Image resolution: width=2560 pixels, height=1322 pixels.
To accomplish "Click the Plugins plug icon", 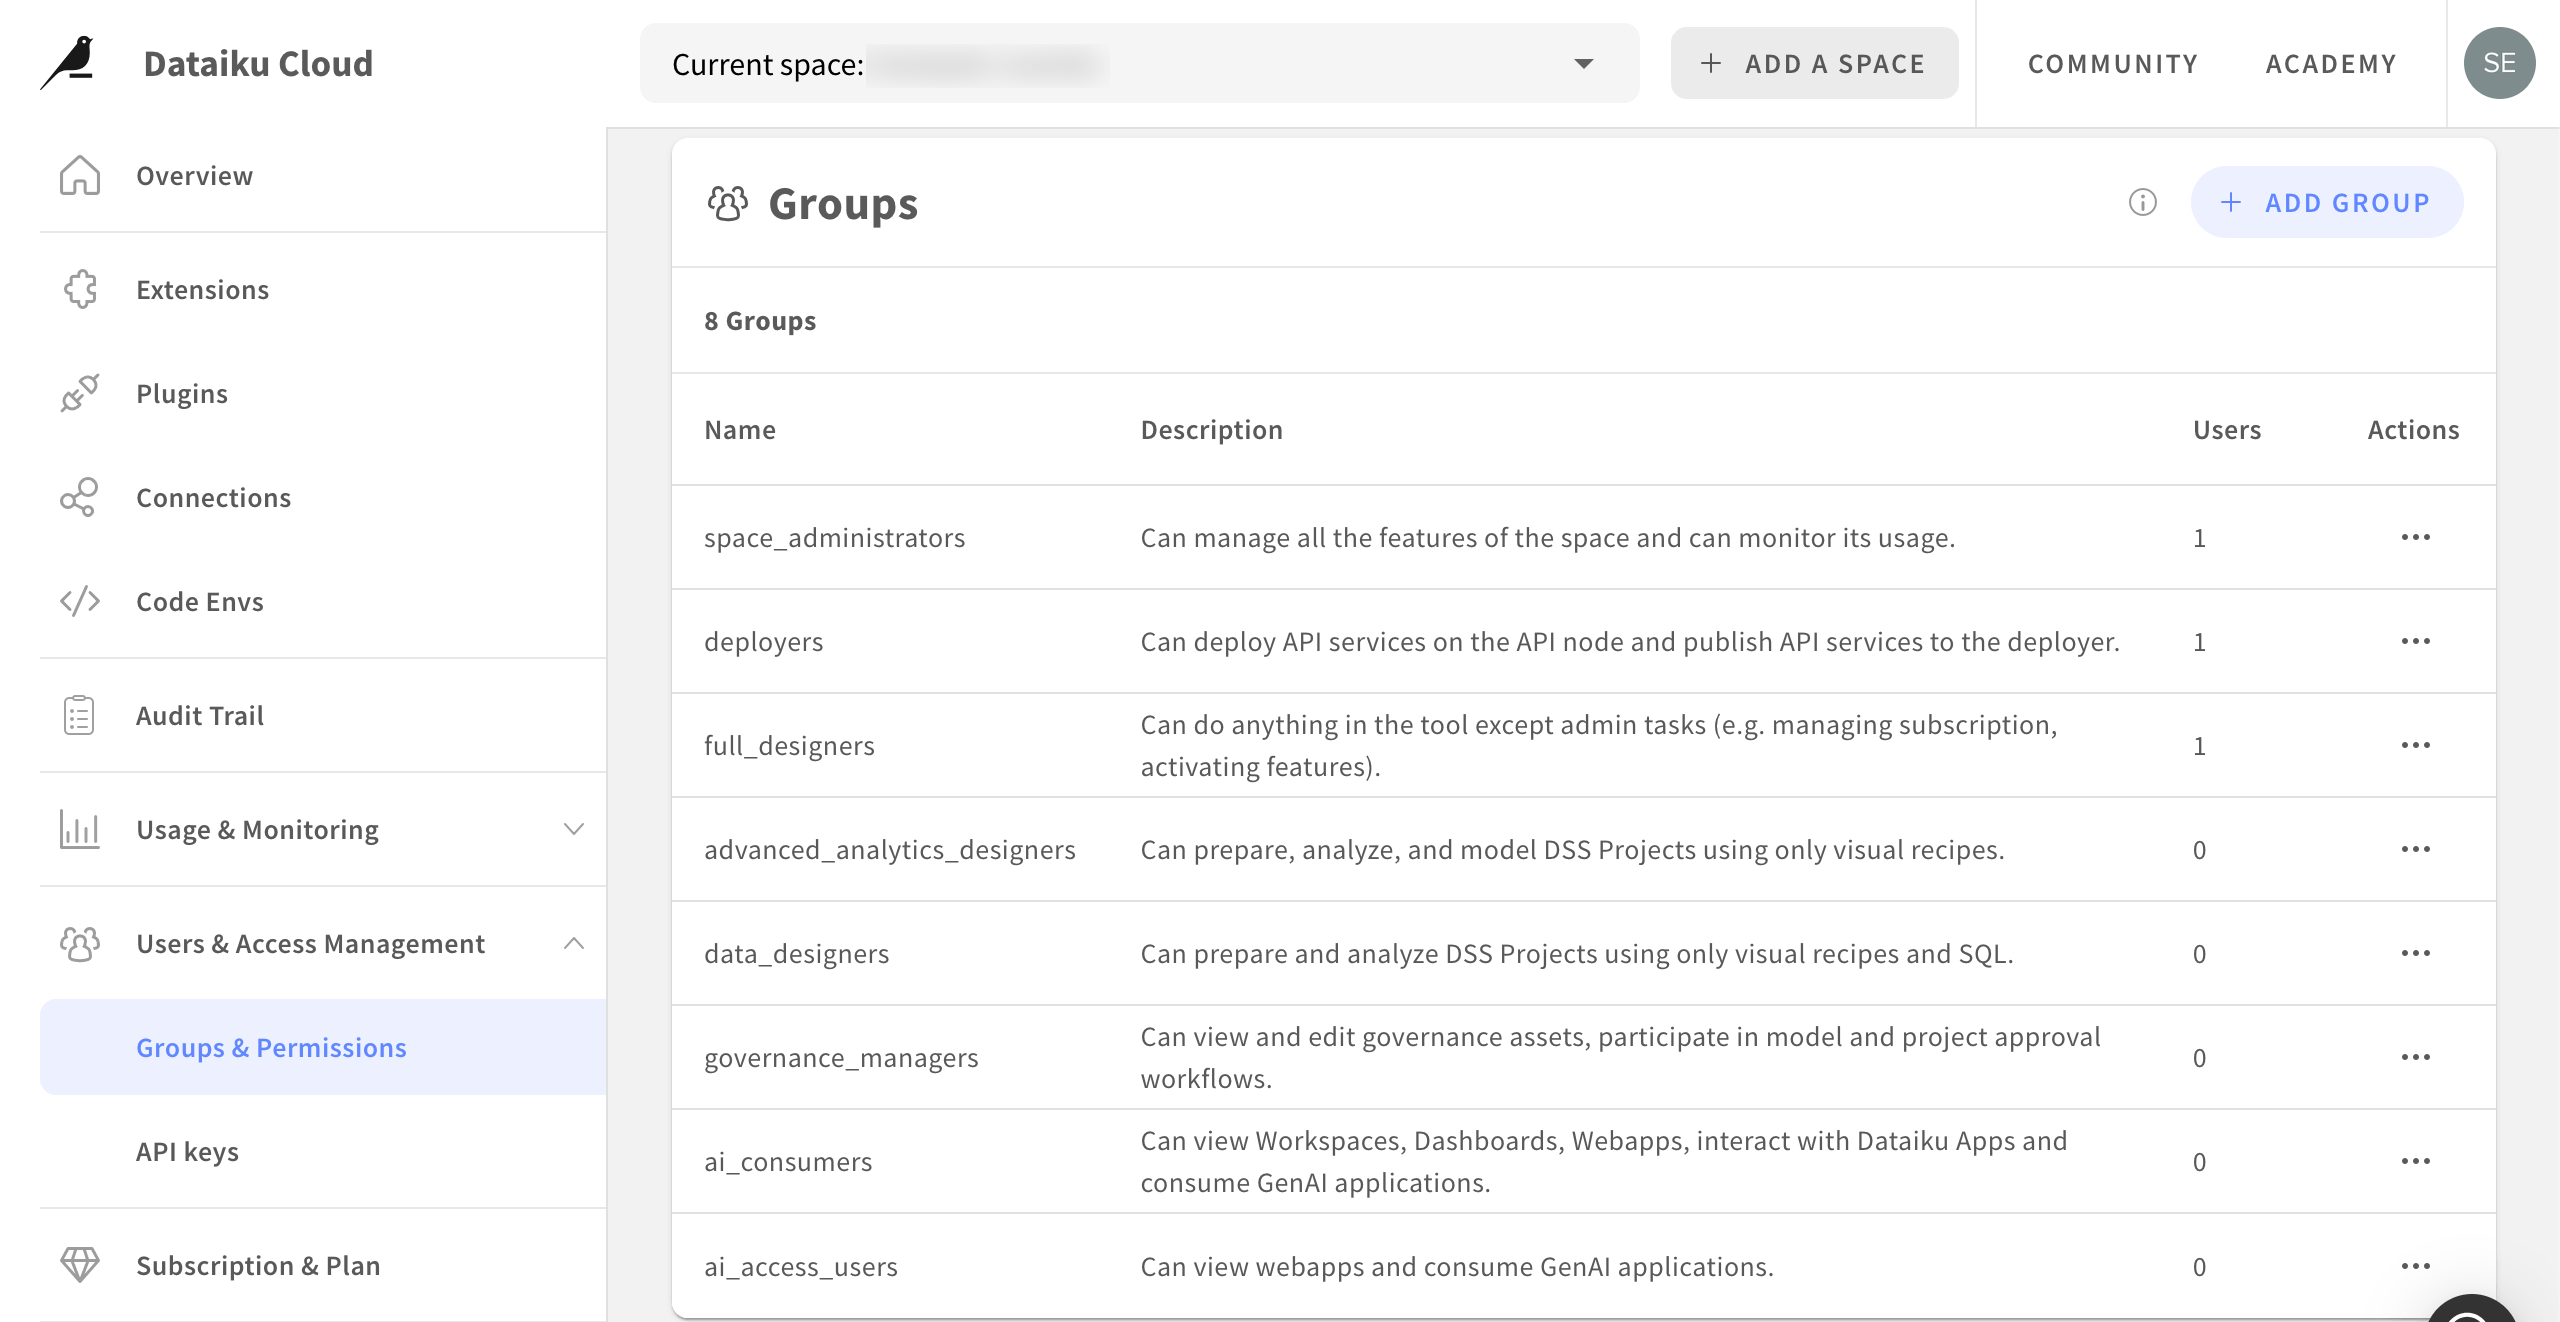I will [x=80, y=394].
